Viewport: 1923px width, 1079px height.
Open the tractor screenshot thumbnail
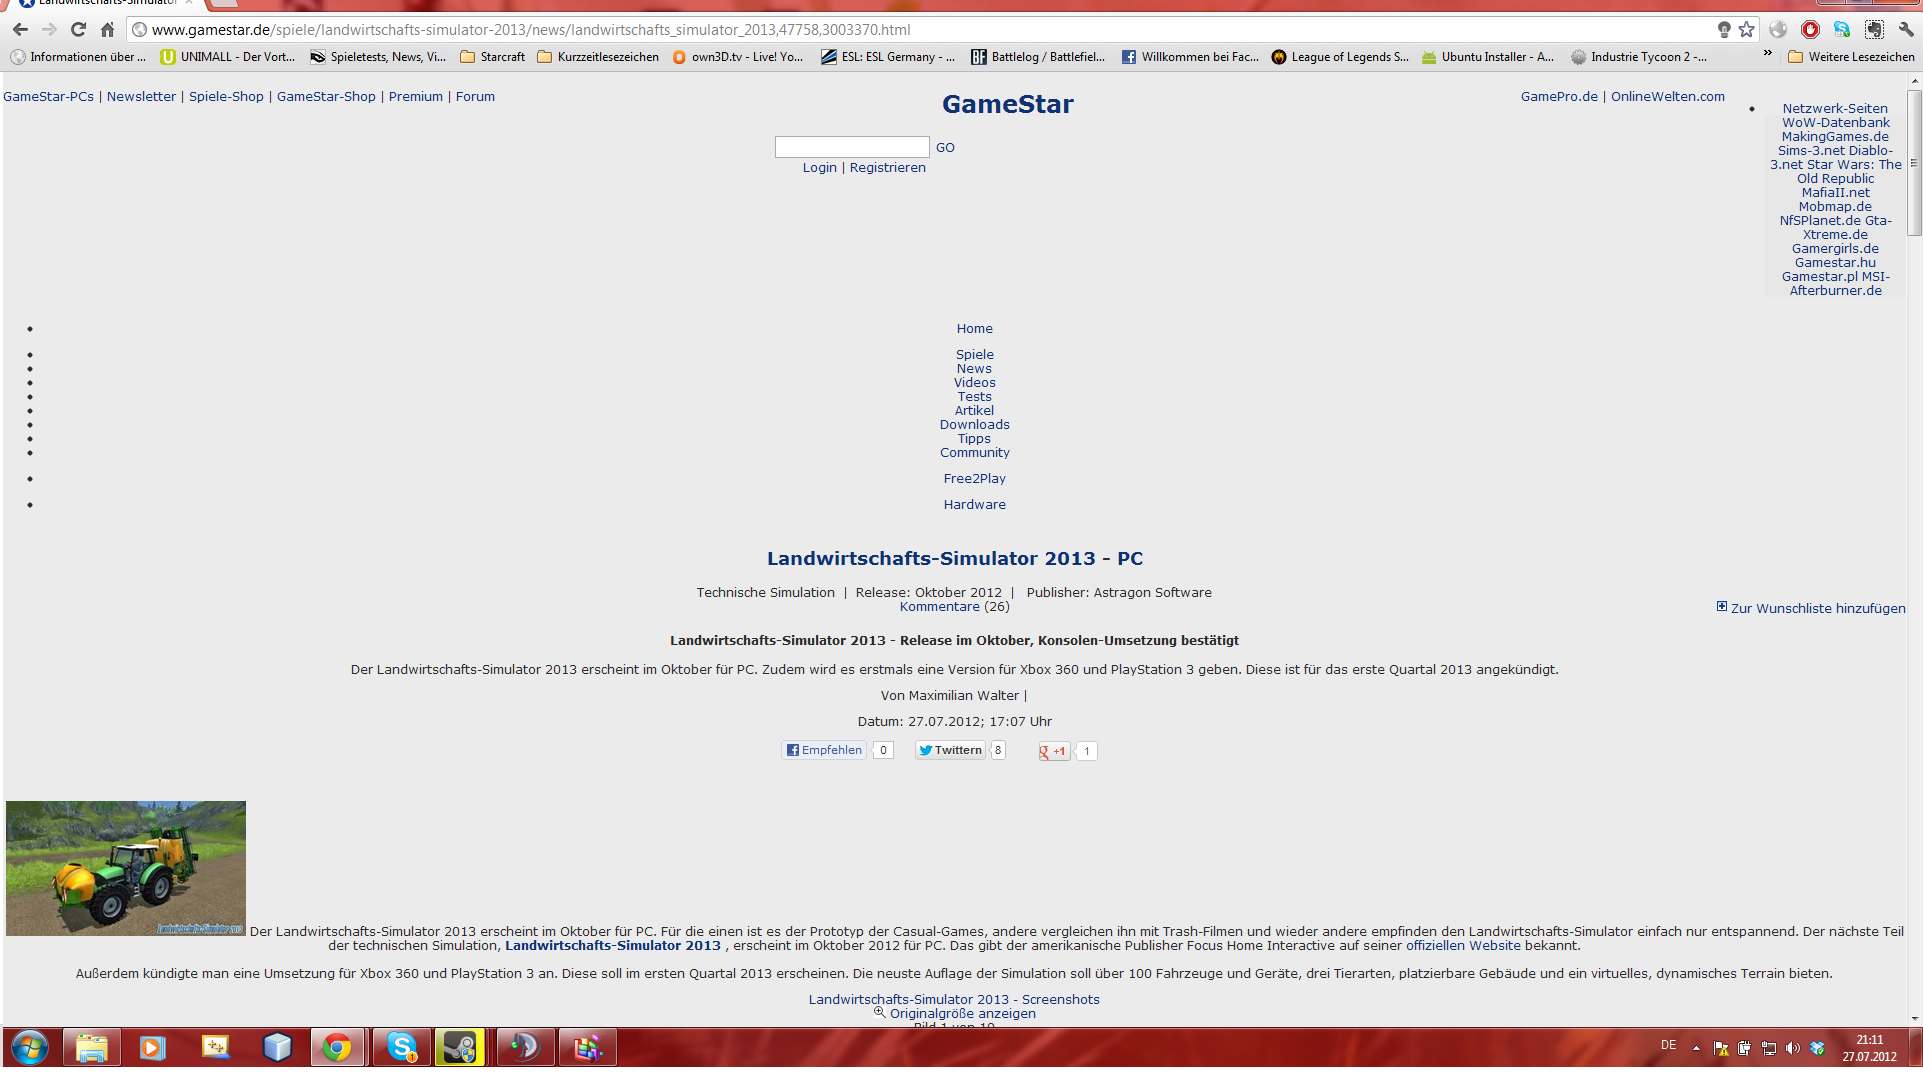(126, 868)
